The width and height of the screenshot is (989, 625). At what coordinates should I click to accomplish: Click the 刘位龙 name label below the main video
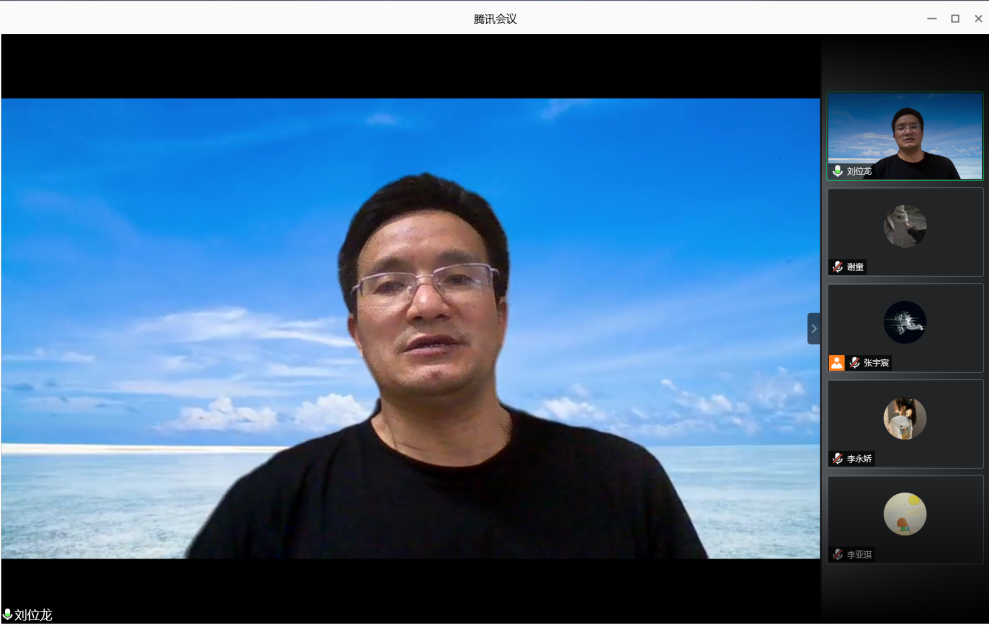pos(33,615)
